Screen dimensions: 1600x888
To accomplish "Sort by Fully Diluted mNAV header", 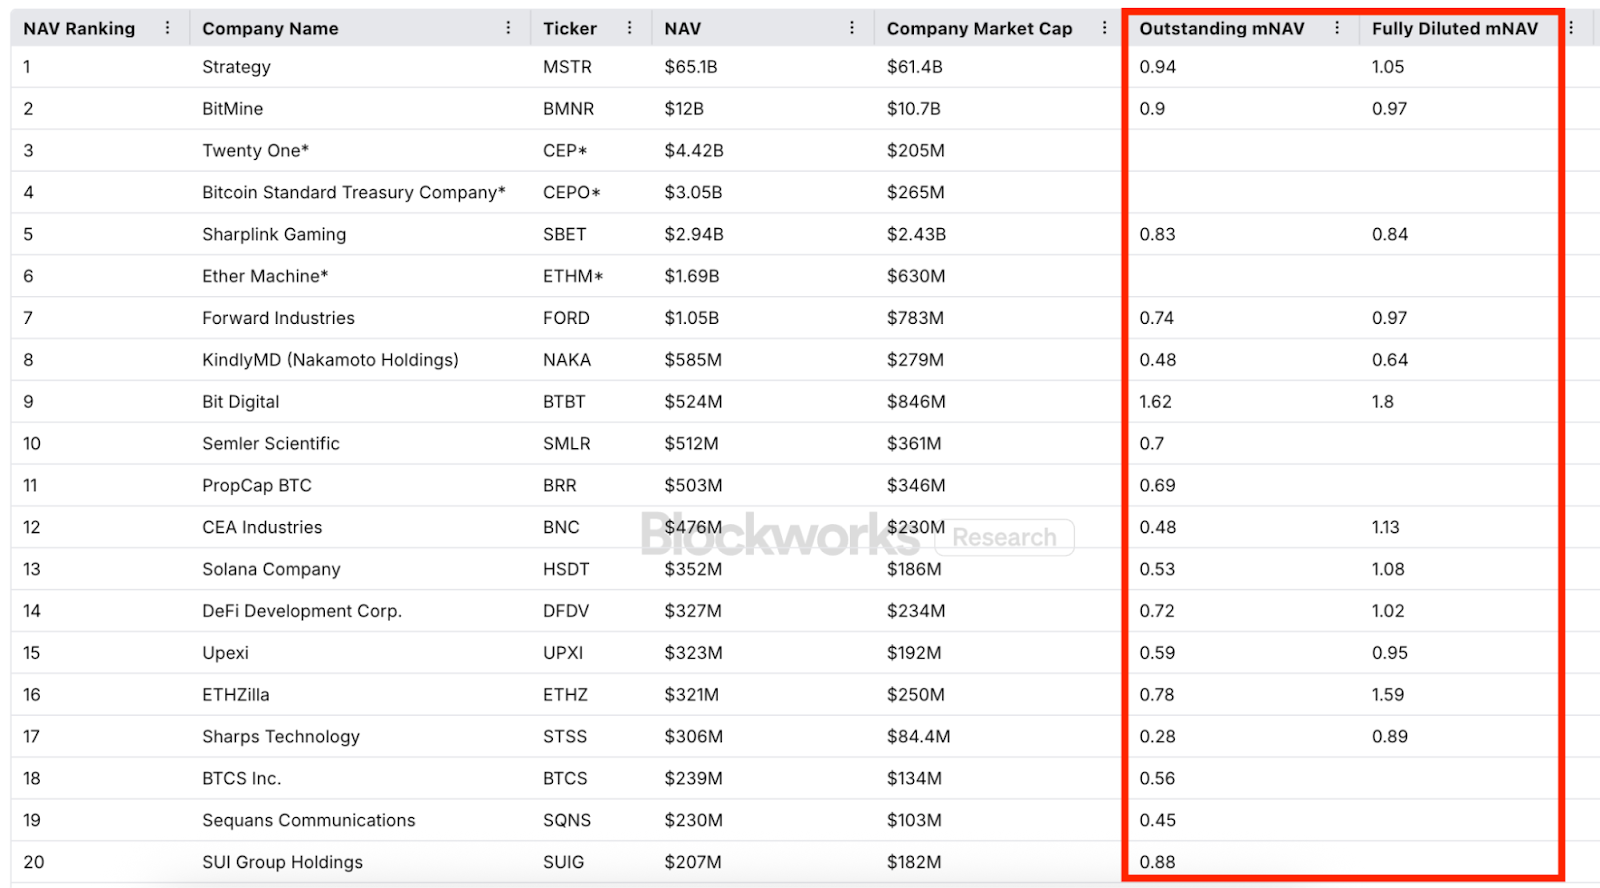I will click(1455, 29).
